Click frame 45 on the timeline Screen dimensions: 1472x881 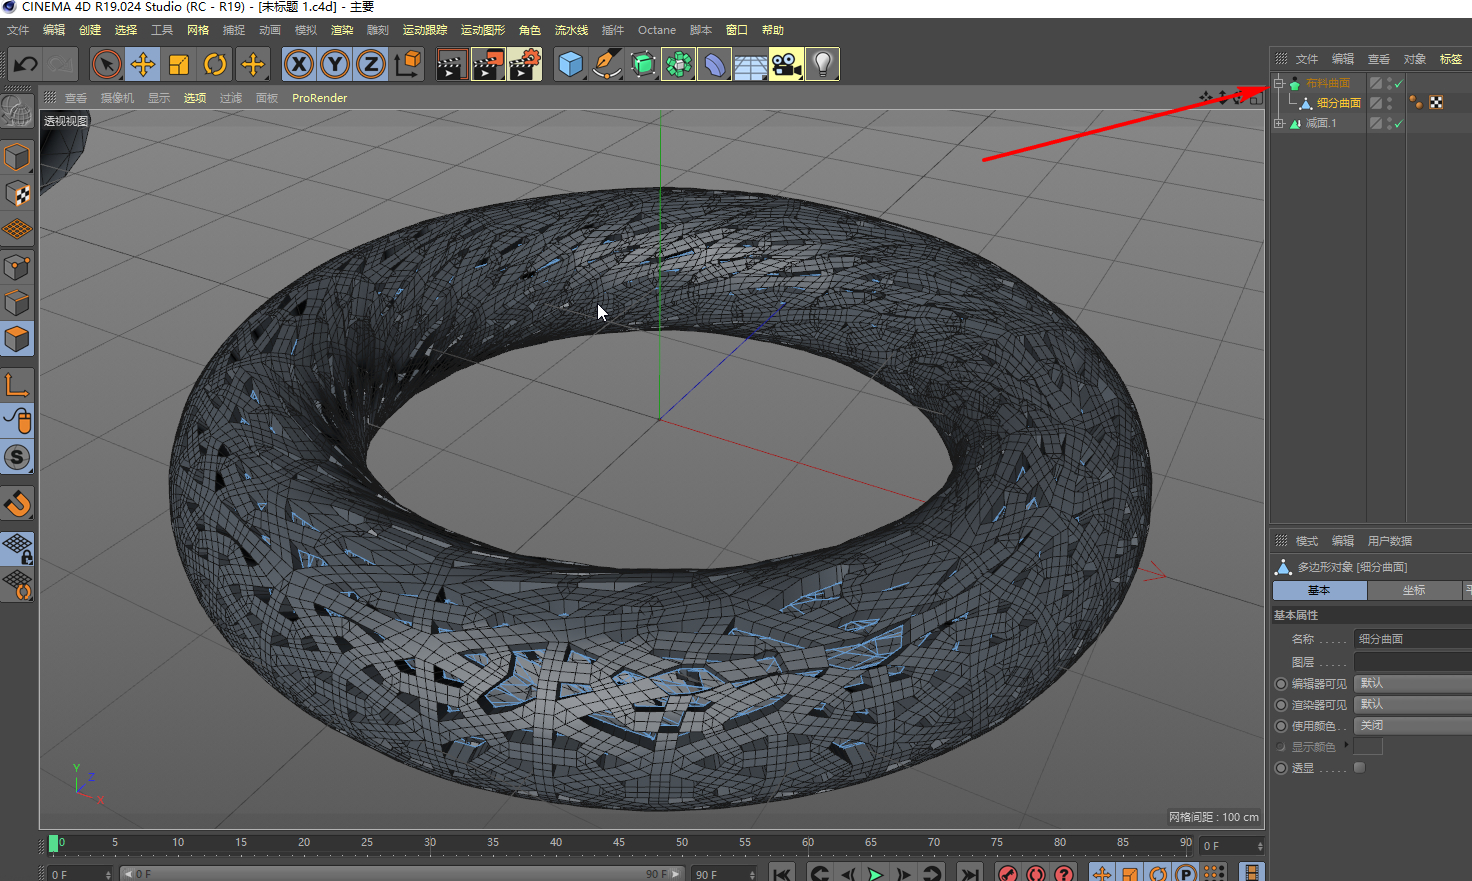619,843
